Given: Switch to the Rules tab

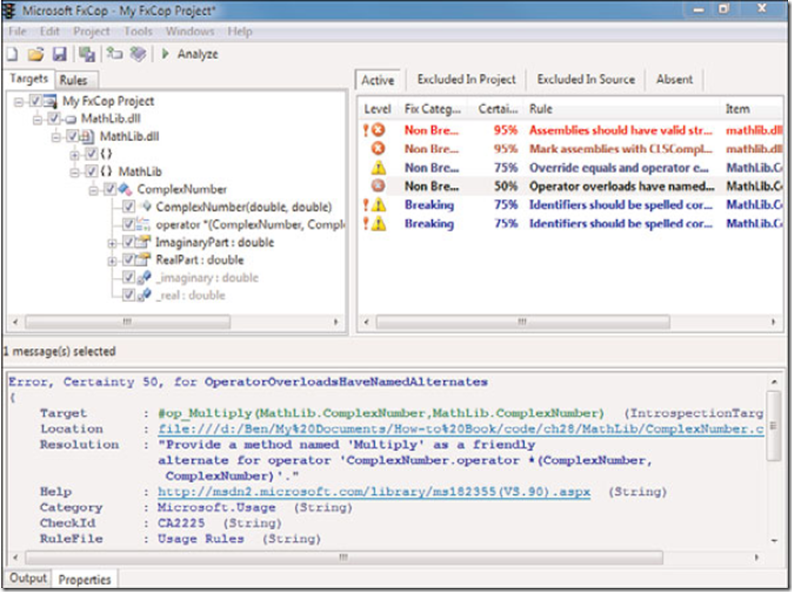Looking at the screenshot, I should pos(74,80).
